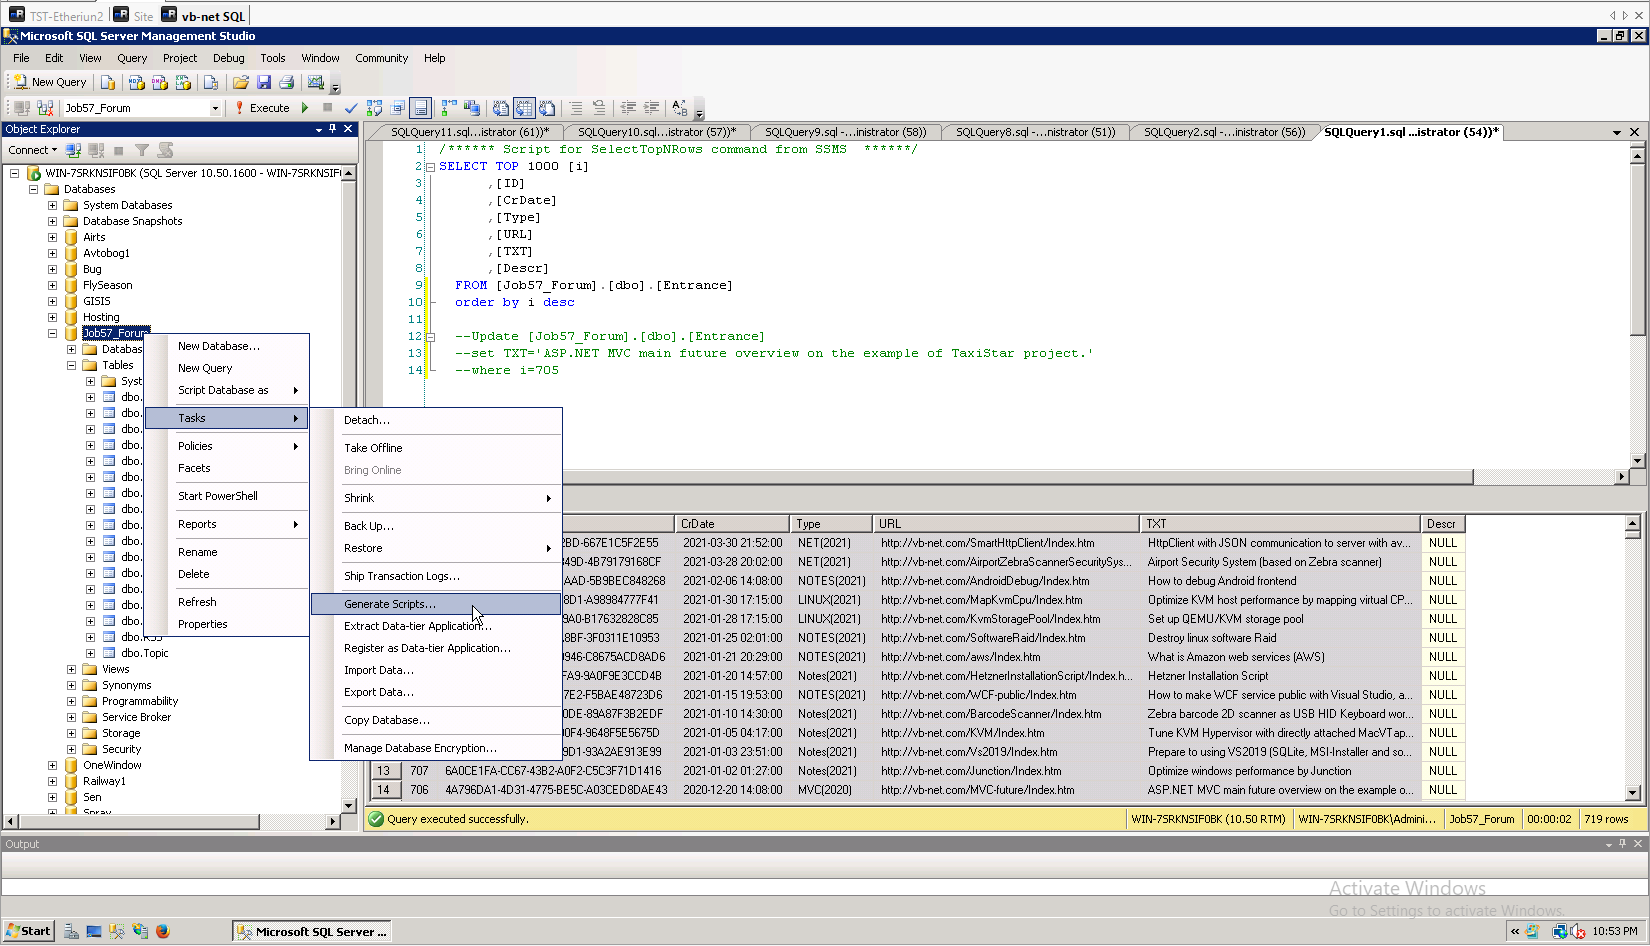
Task: Open the Tools menu
Action: click(x=273, y=58)
